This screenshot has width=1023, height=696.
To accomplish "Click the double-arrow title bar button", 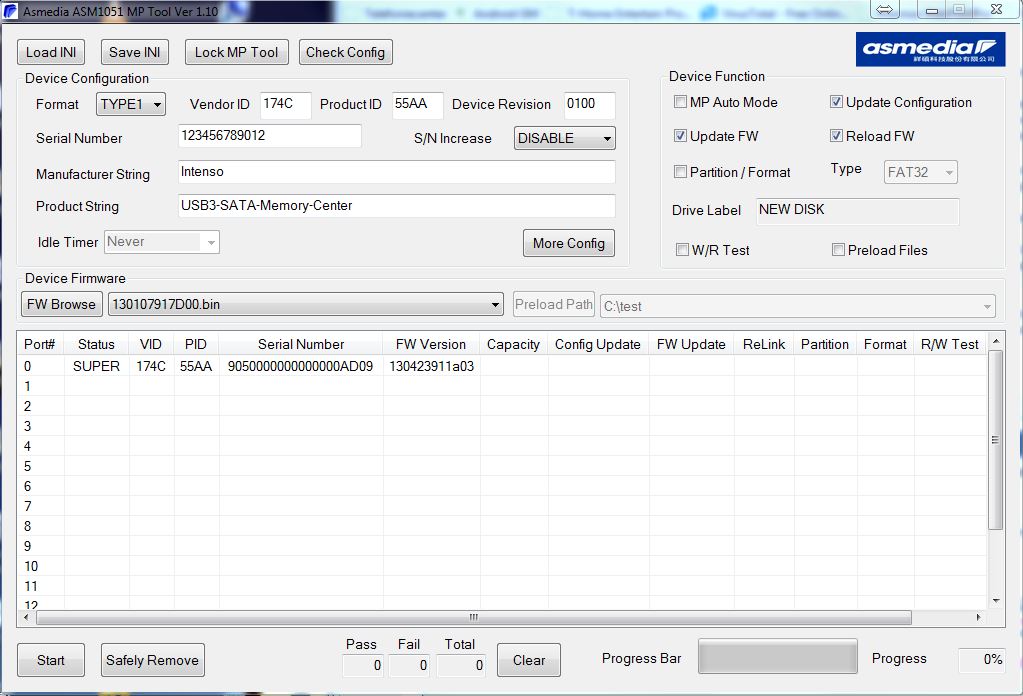I will pyautogui.click(x=885, y=9).
